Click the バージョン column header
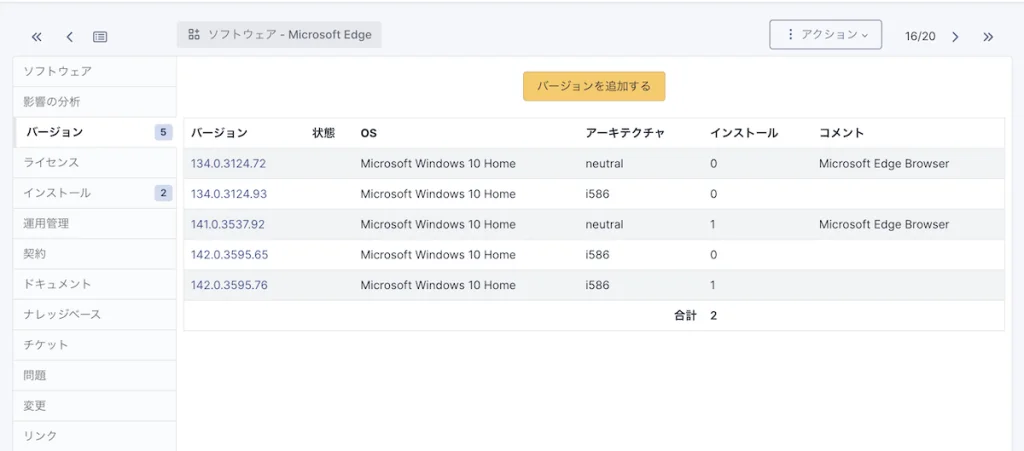Viewport: 1024px width, 451px height. 219,133
